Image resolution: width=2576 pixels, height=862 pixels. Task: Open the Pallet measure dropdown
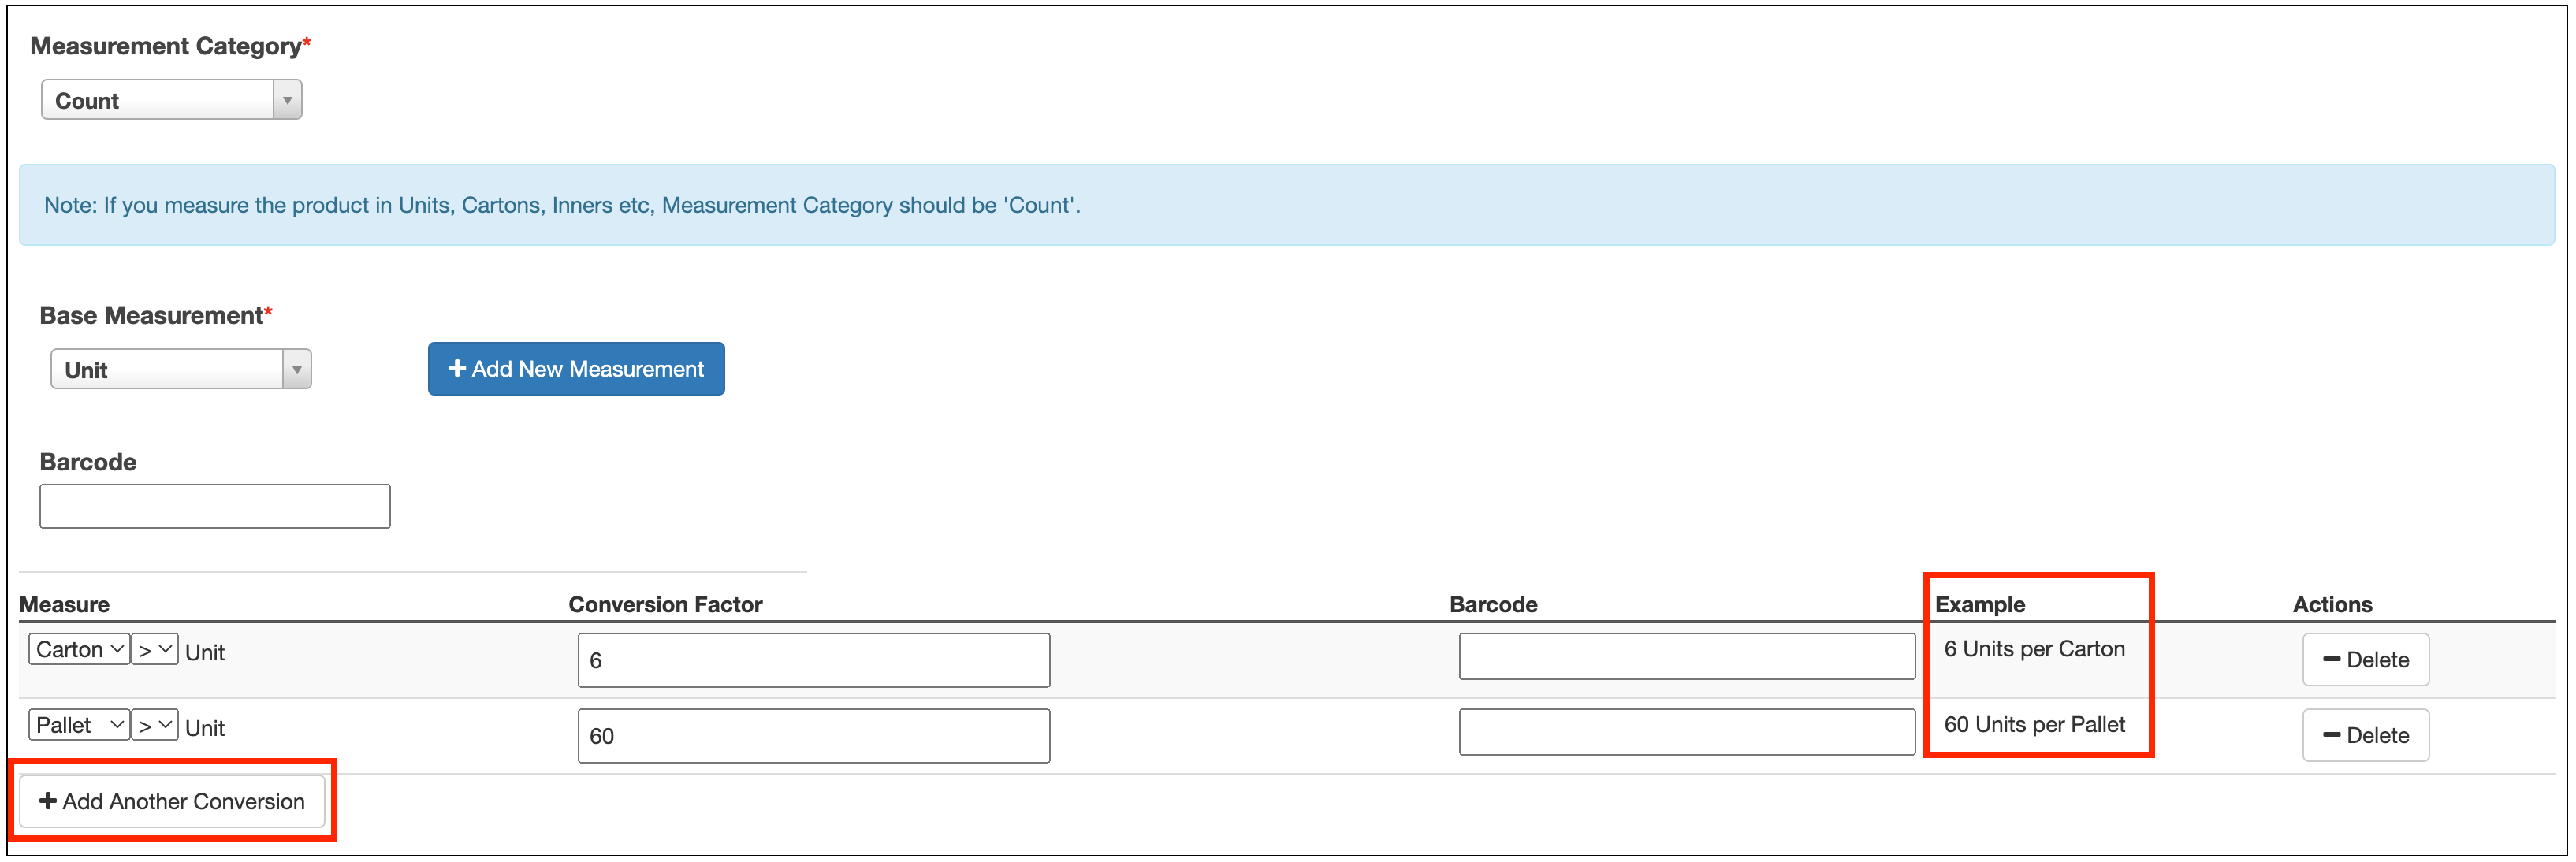pos(79,725)
